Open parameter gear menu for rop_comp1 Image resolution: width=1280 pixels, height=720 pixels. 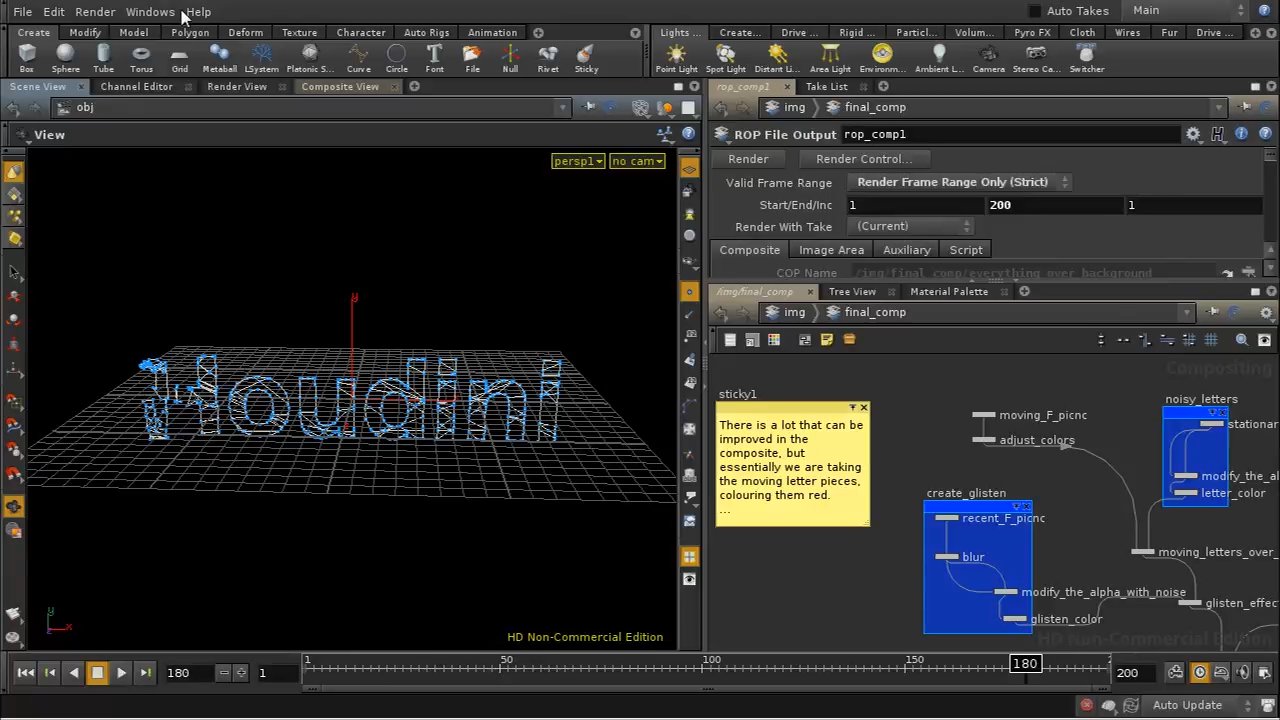[1193, 134]
